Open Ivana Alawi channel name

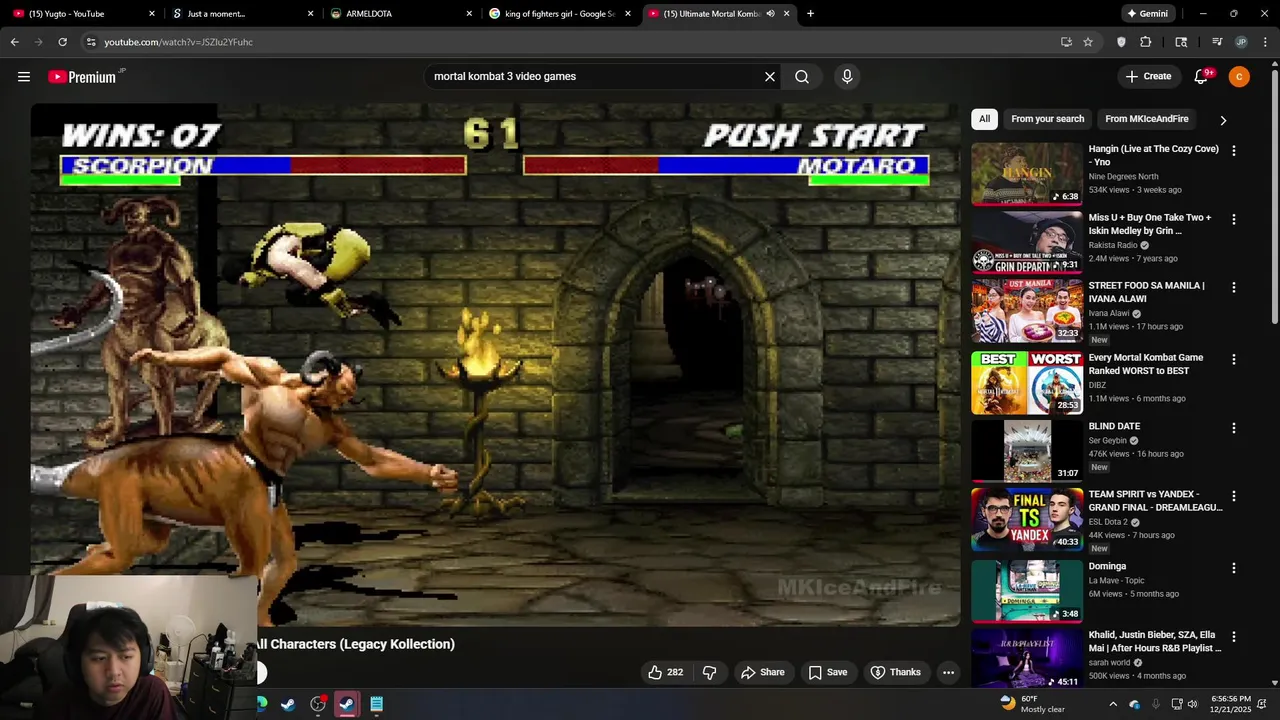pos(1109,313)
